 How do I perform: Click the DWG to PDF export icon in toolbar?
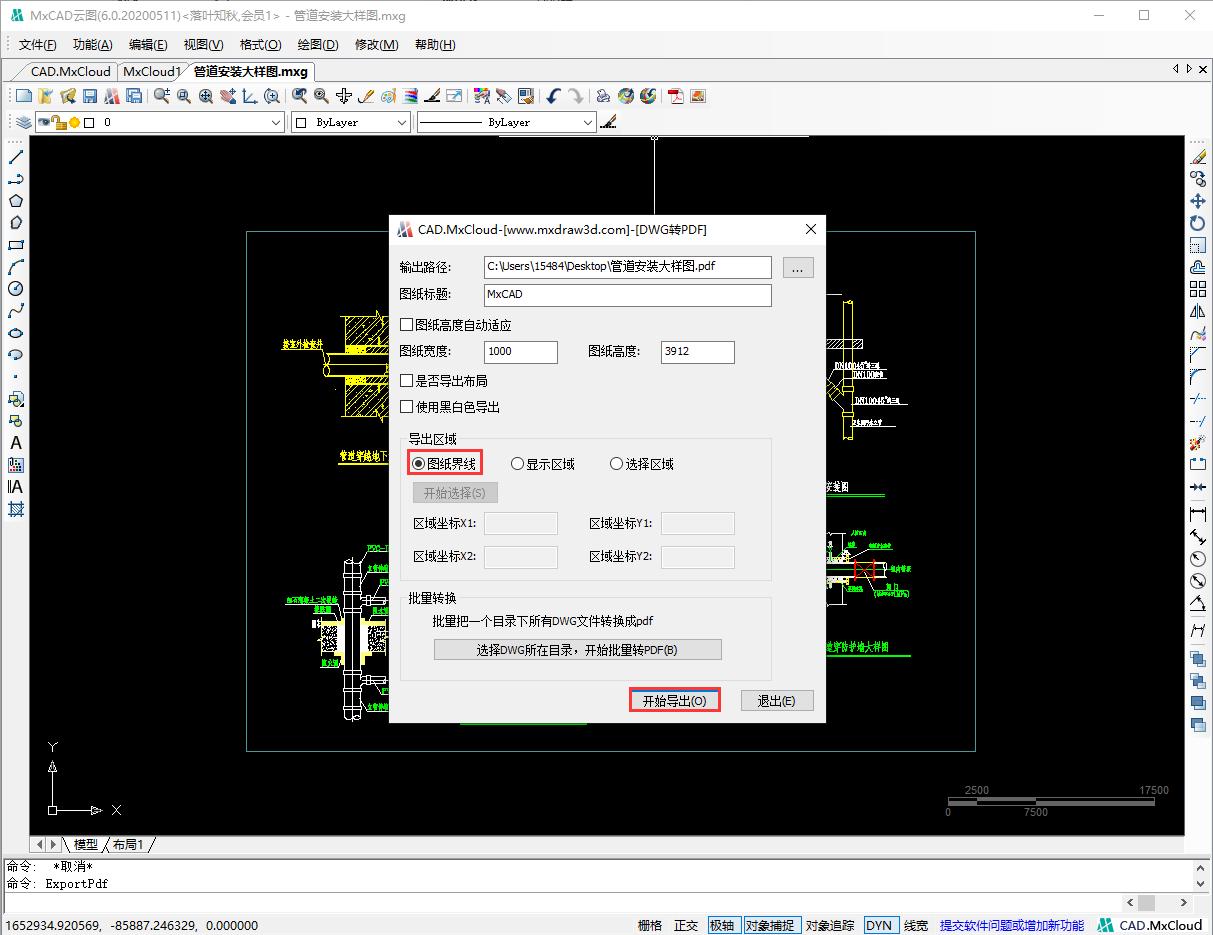click(x=676, y=96)
